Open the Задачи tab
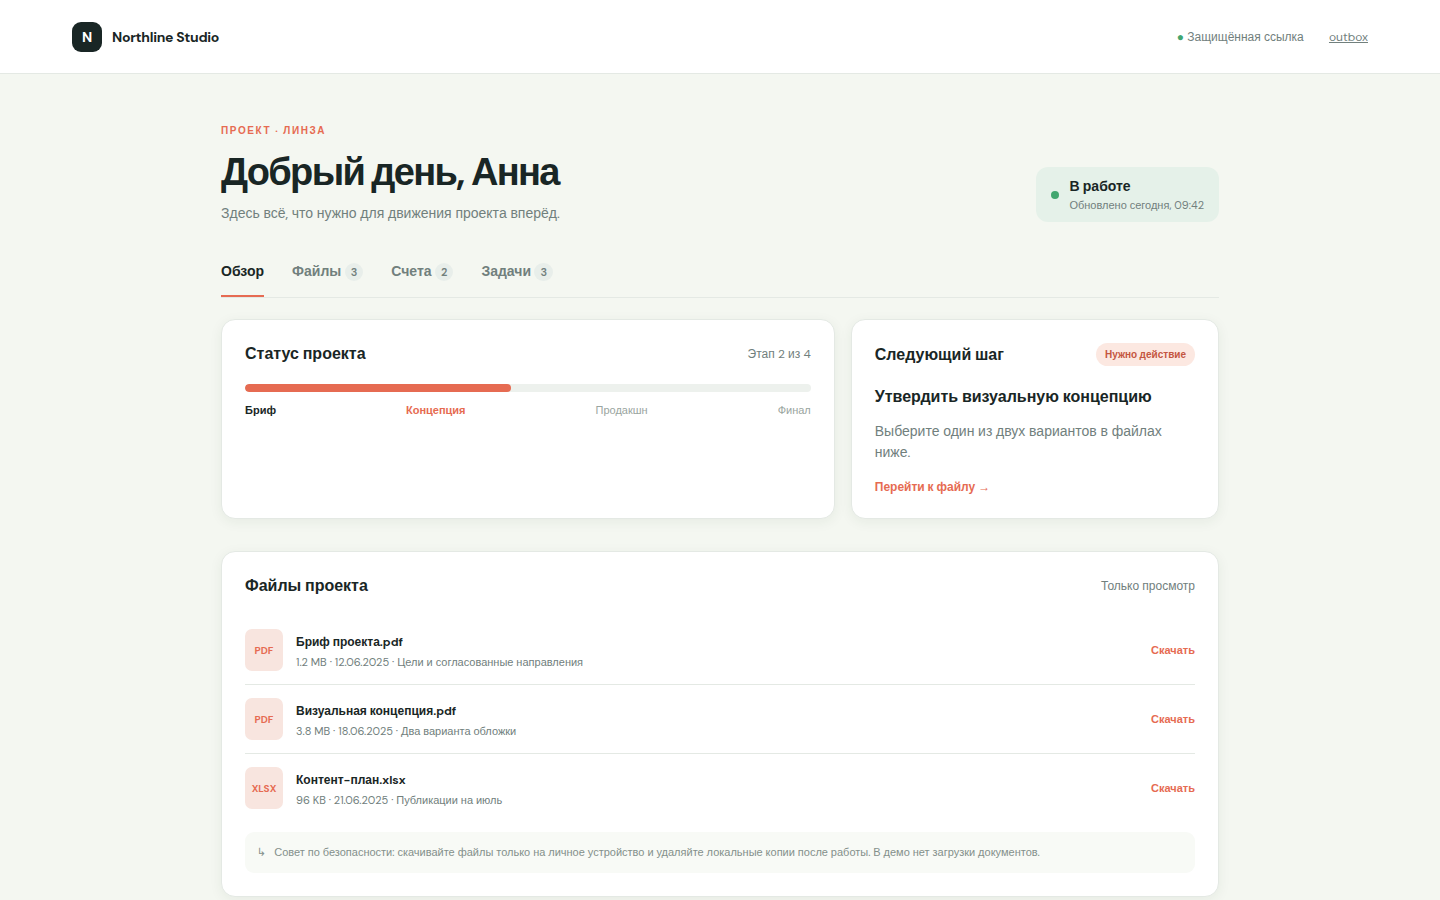 tap(516, 272)
